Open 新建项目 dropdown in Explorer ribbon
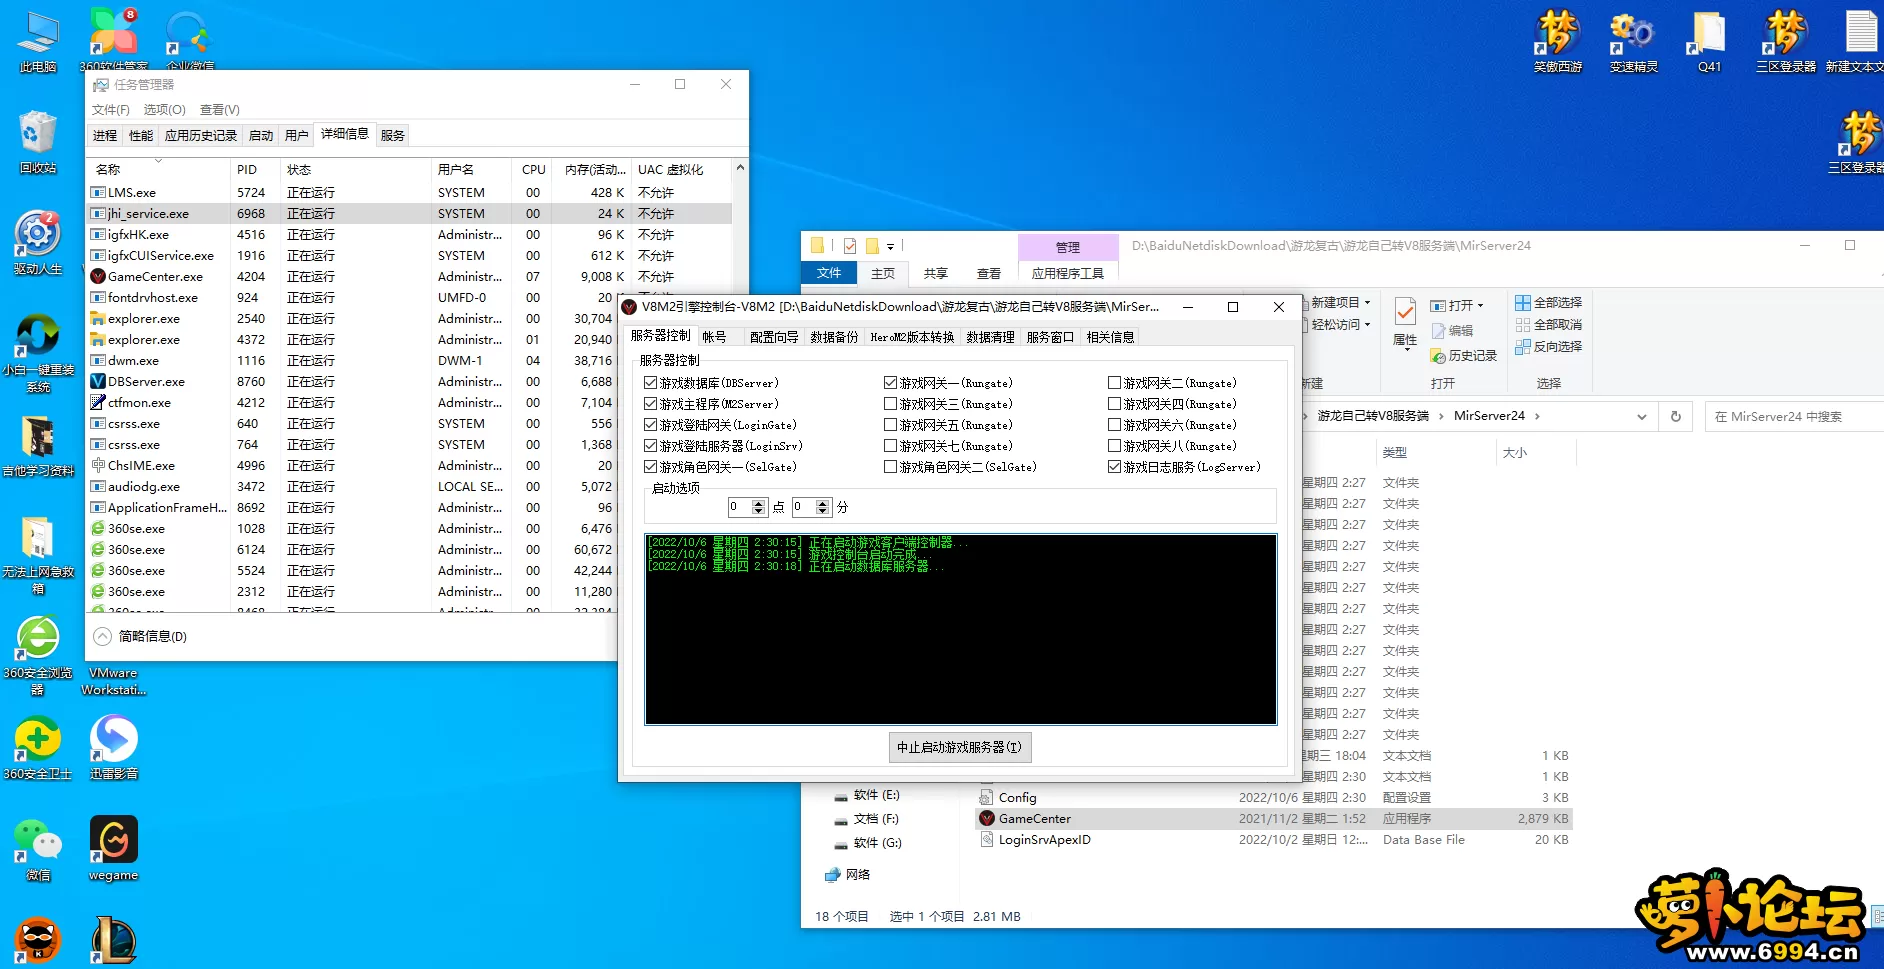1884x969 pixels. pyautogui.click(x=1340, y=302)
